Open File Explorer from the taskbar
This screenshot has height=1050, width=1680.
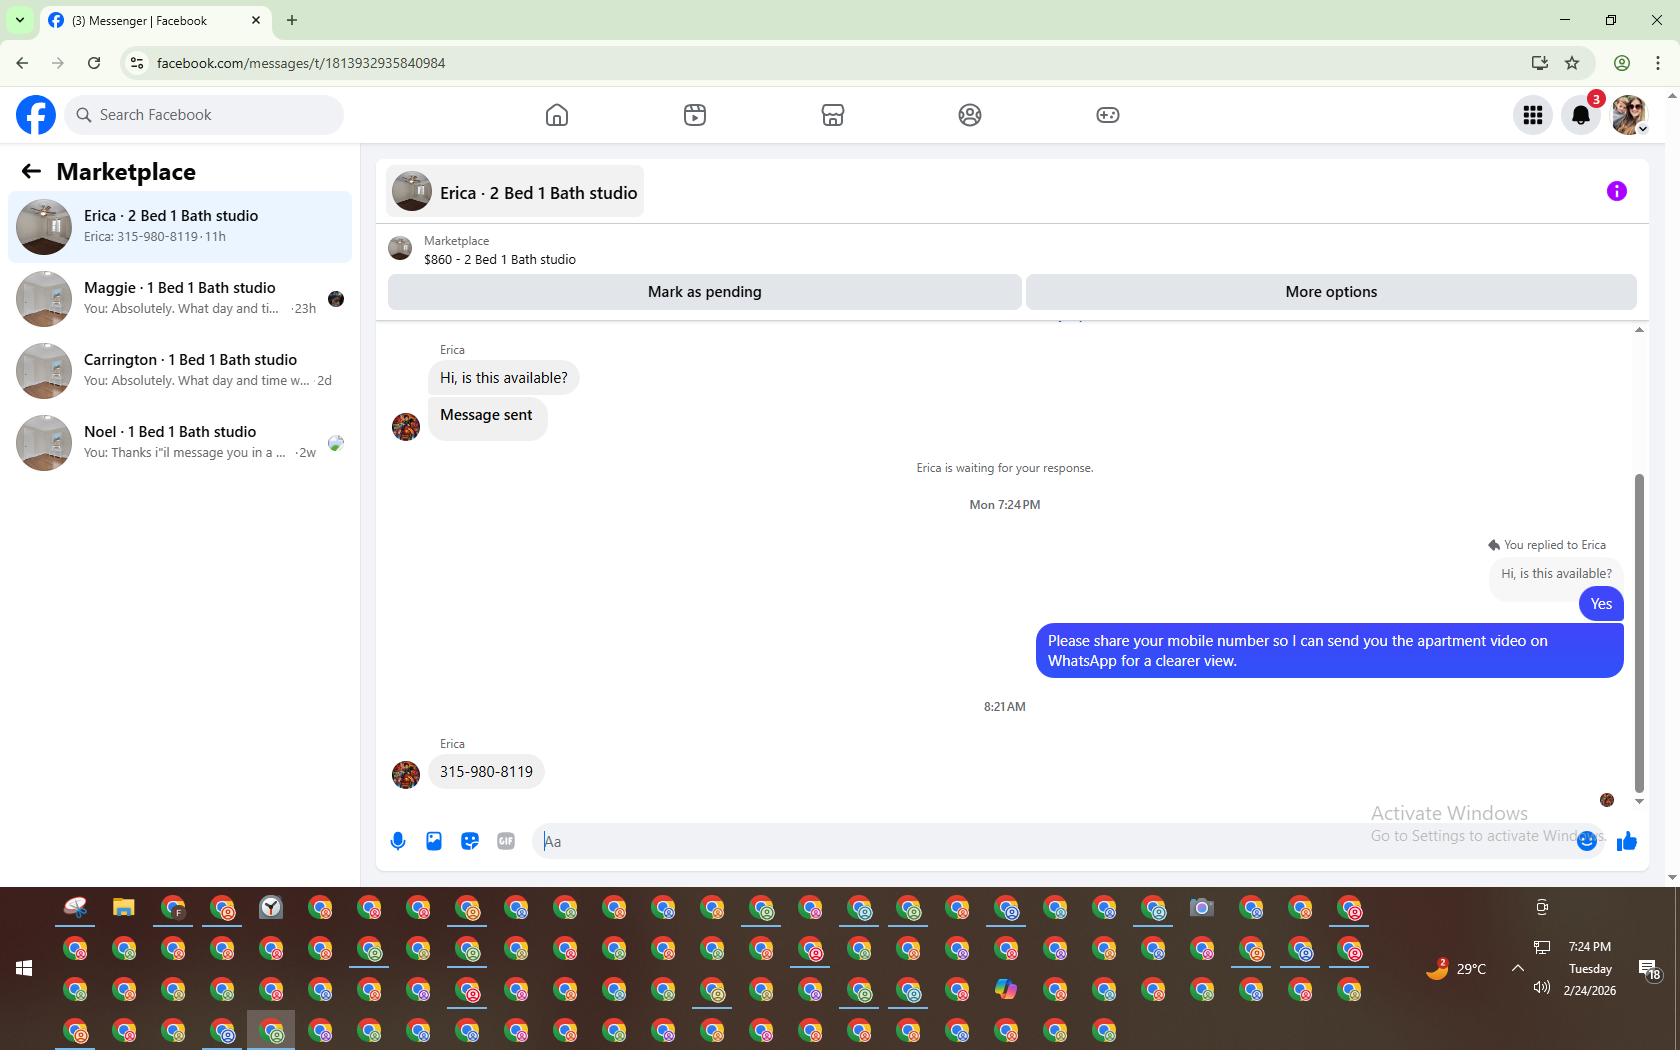(x=124, y=908)
